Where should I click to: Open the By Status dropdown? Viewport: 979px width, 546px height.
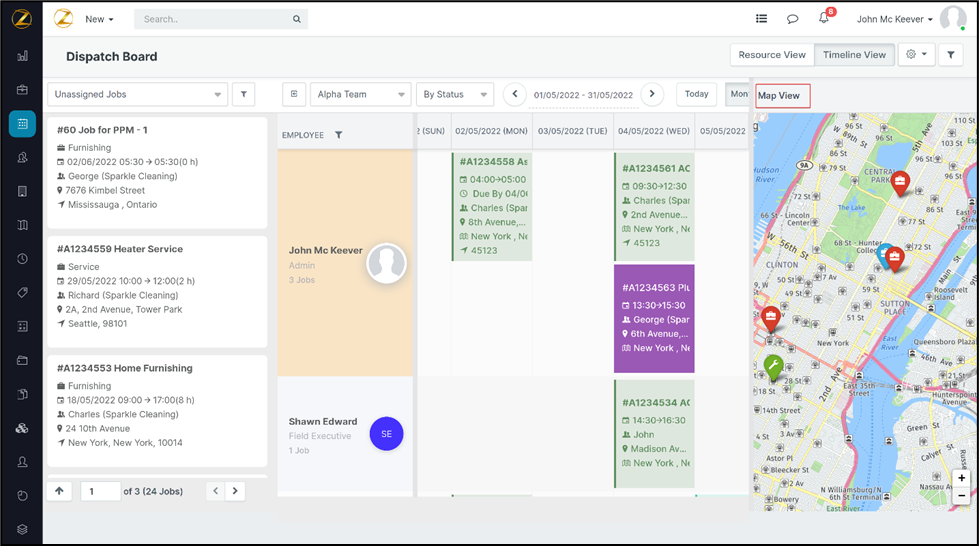pyautogui.click(x=454, y=94)
